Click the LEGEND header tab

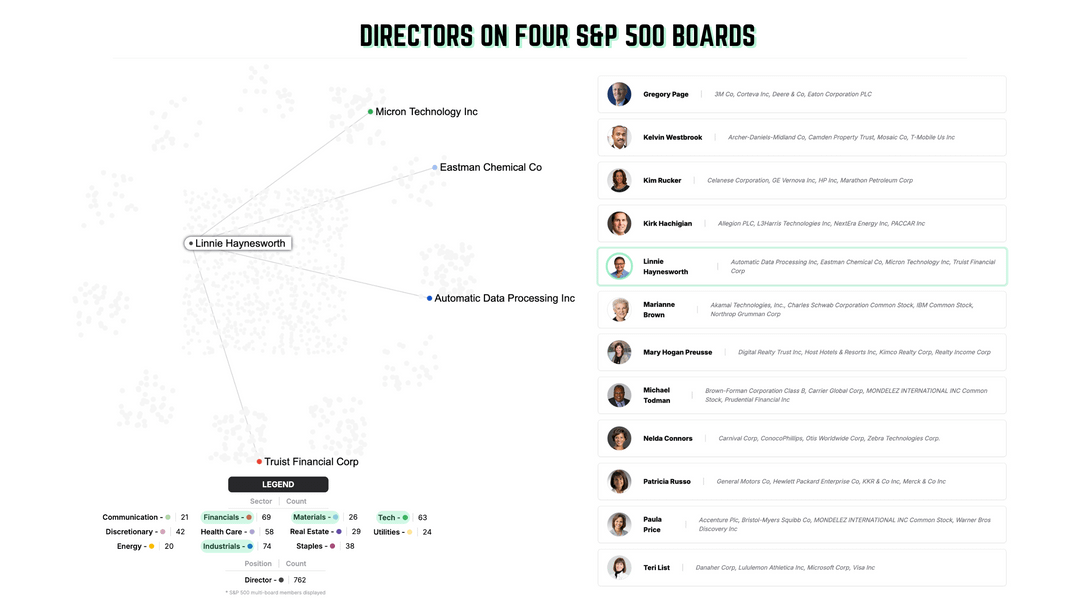(x=278, y=484)
